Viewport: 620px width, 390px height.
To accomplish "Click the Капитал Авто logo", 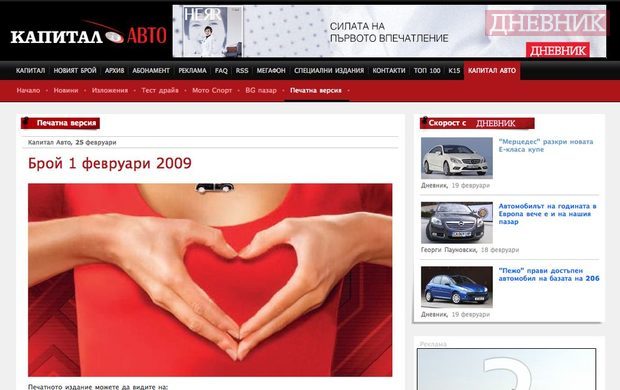I will pos(89,34).
